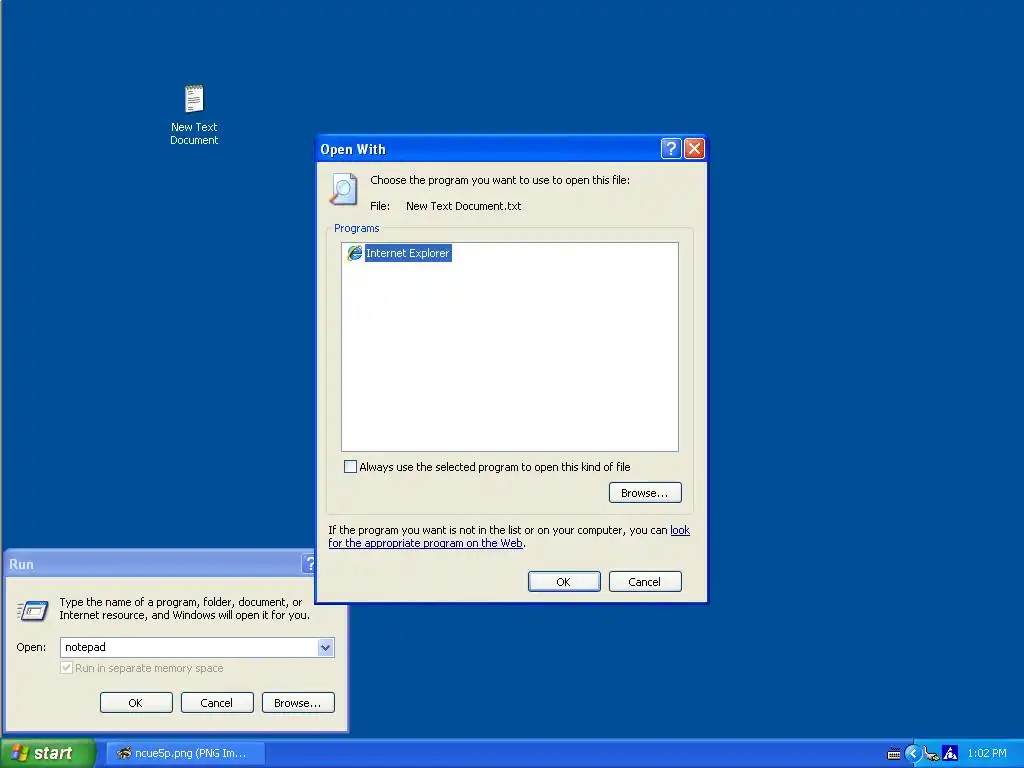Click the Safely Remove Hardware tray icon
The width and height of the screenshot is (1024, 768).
(x=932, y=754)
